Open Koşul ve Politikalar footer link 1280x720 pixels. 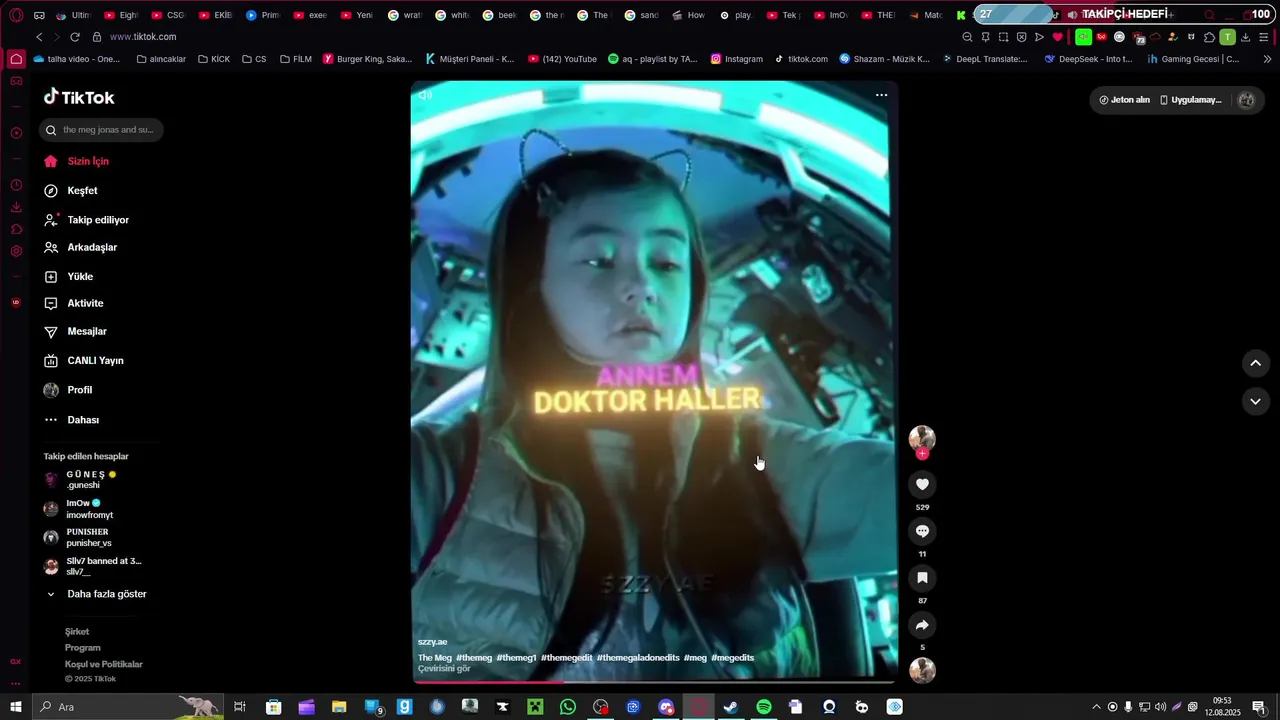[x=104, y=664]
